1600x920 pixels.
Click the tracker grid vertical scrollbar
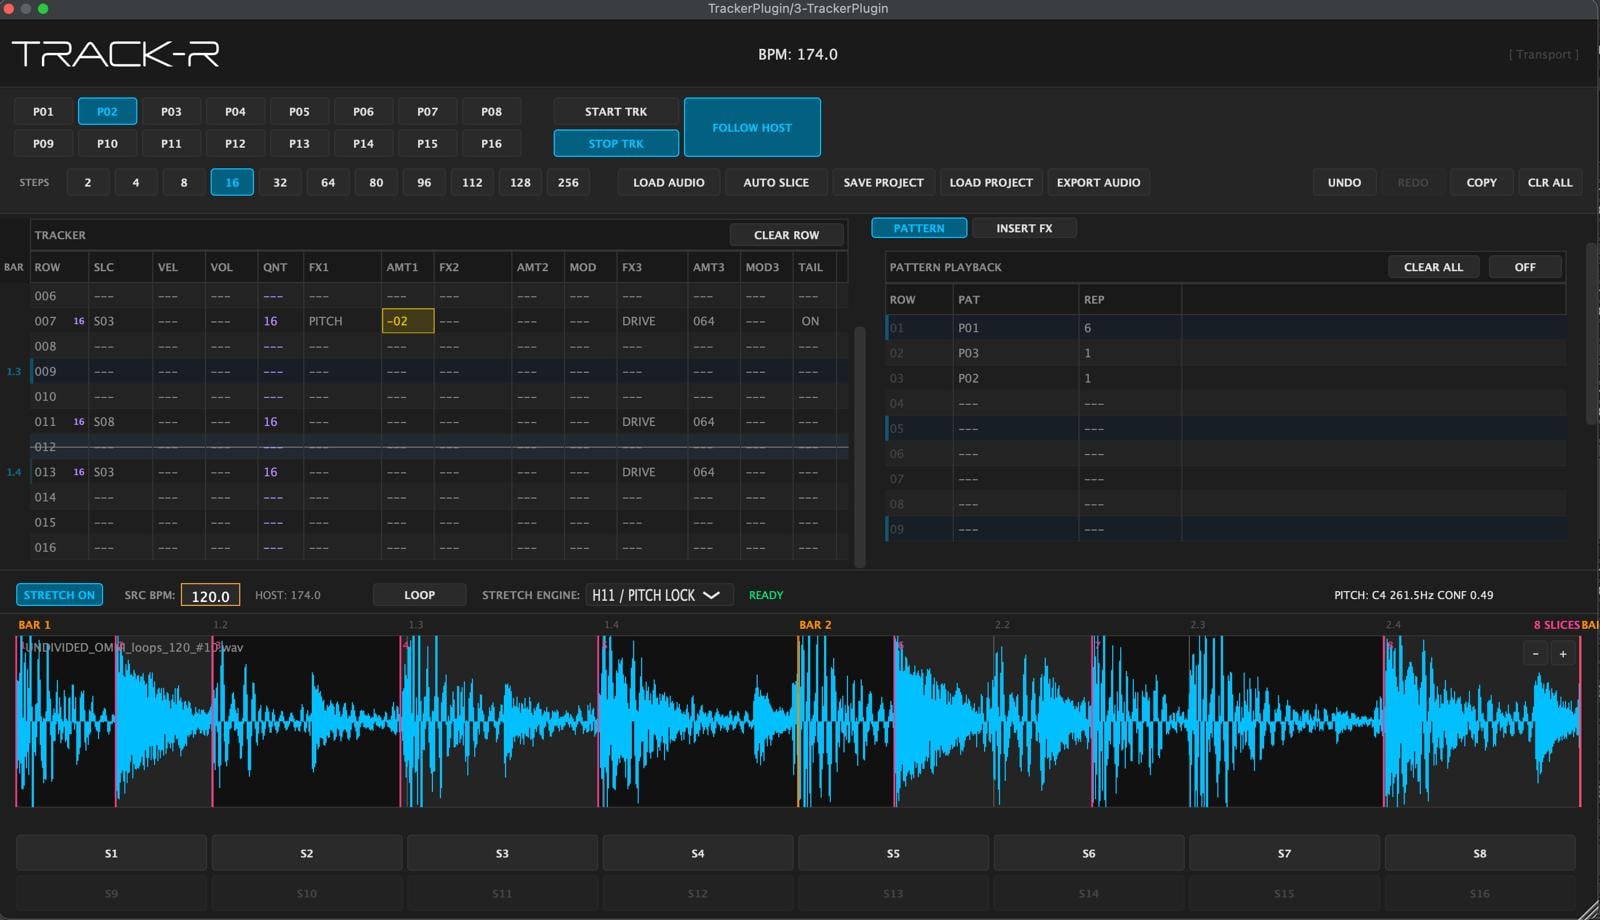[x=860, y=446]
